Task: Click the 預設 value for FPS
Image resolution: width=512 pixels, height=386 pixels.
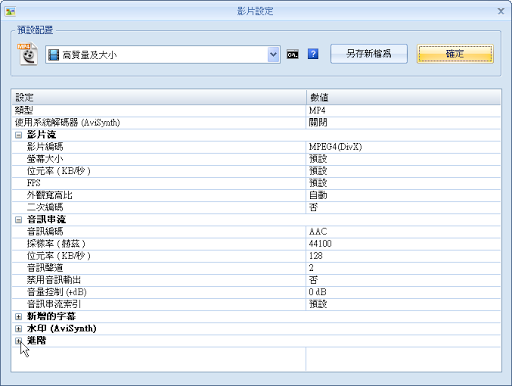Action: 318,183
